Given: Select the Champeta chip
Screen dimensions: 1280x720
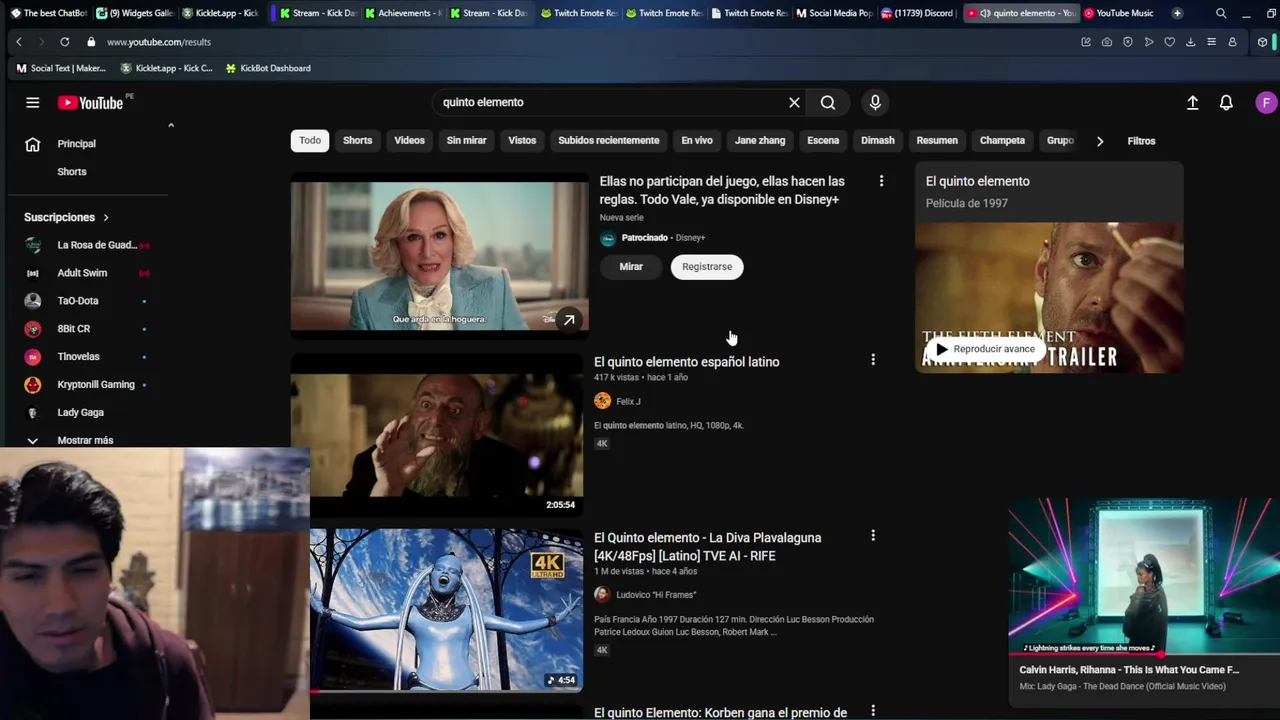Looking at the screenshot, I should pos(1002,141).
